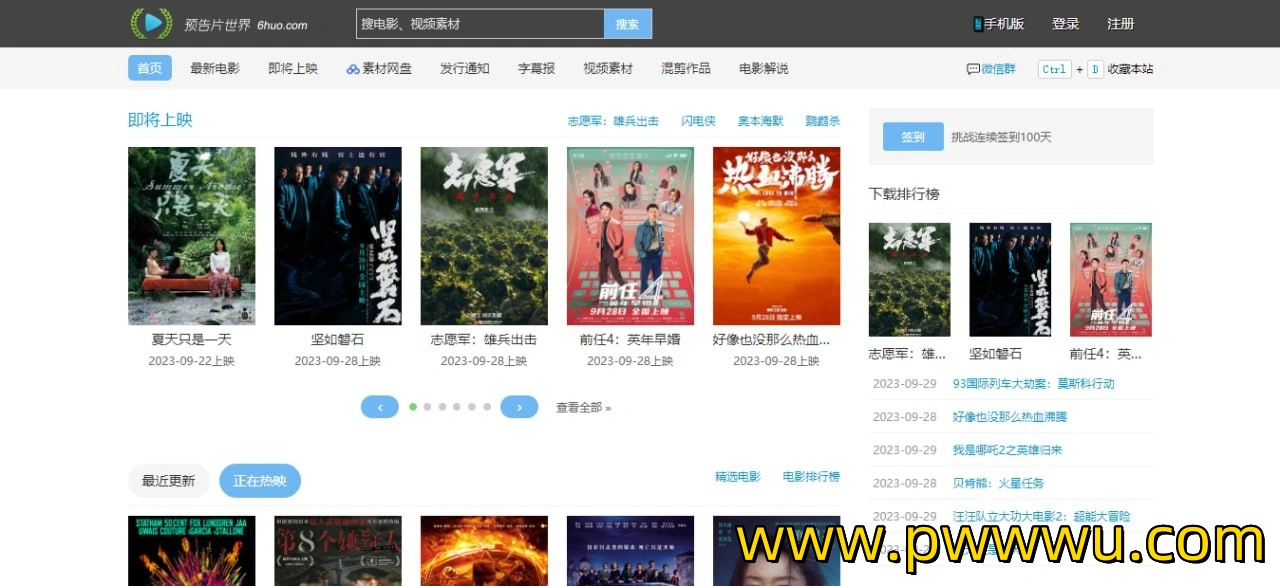Click the 搜索 search button
1280x586 pixels.
point(628,24)
